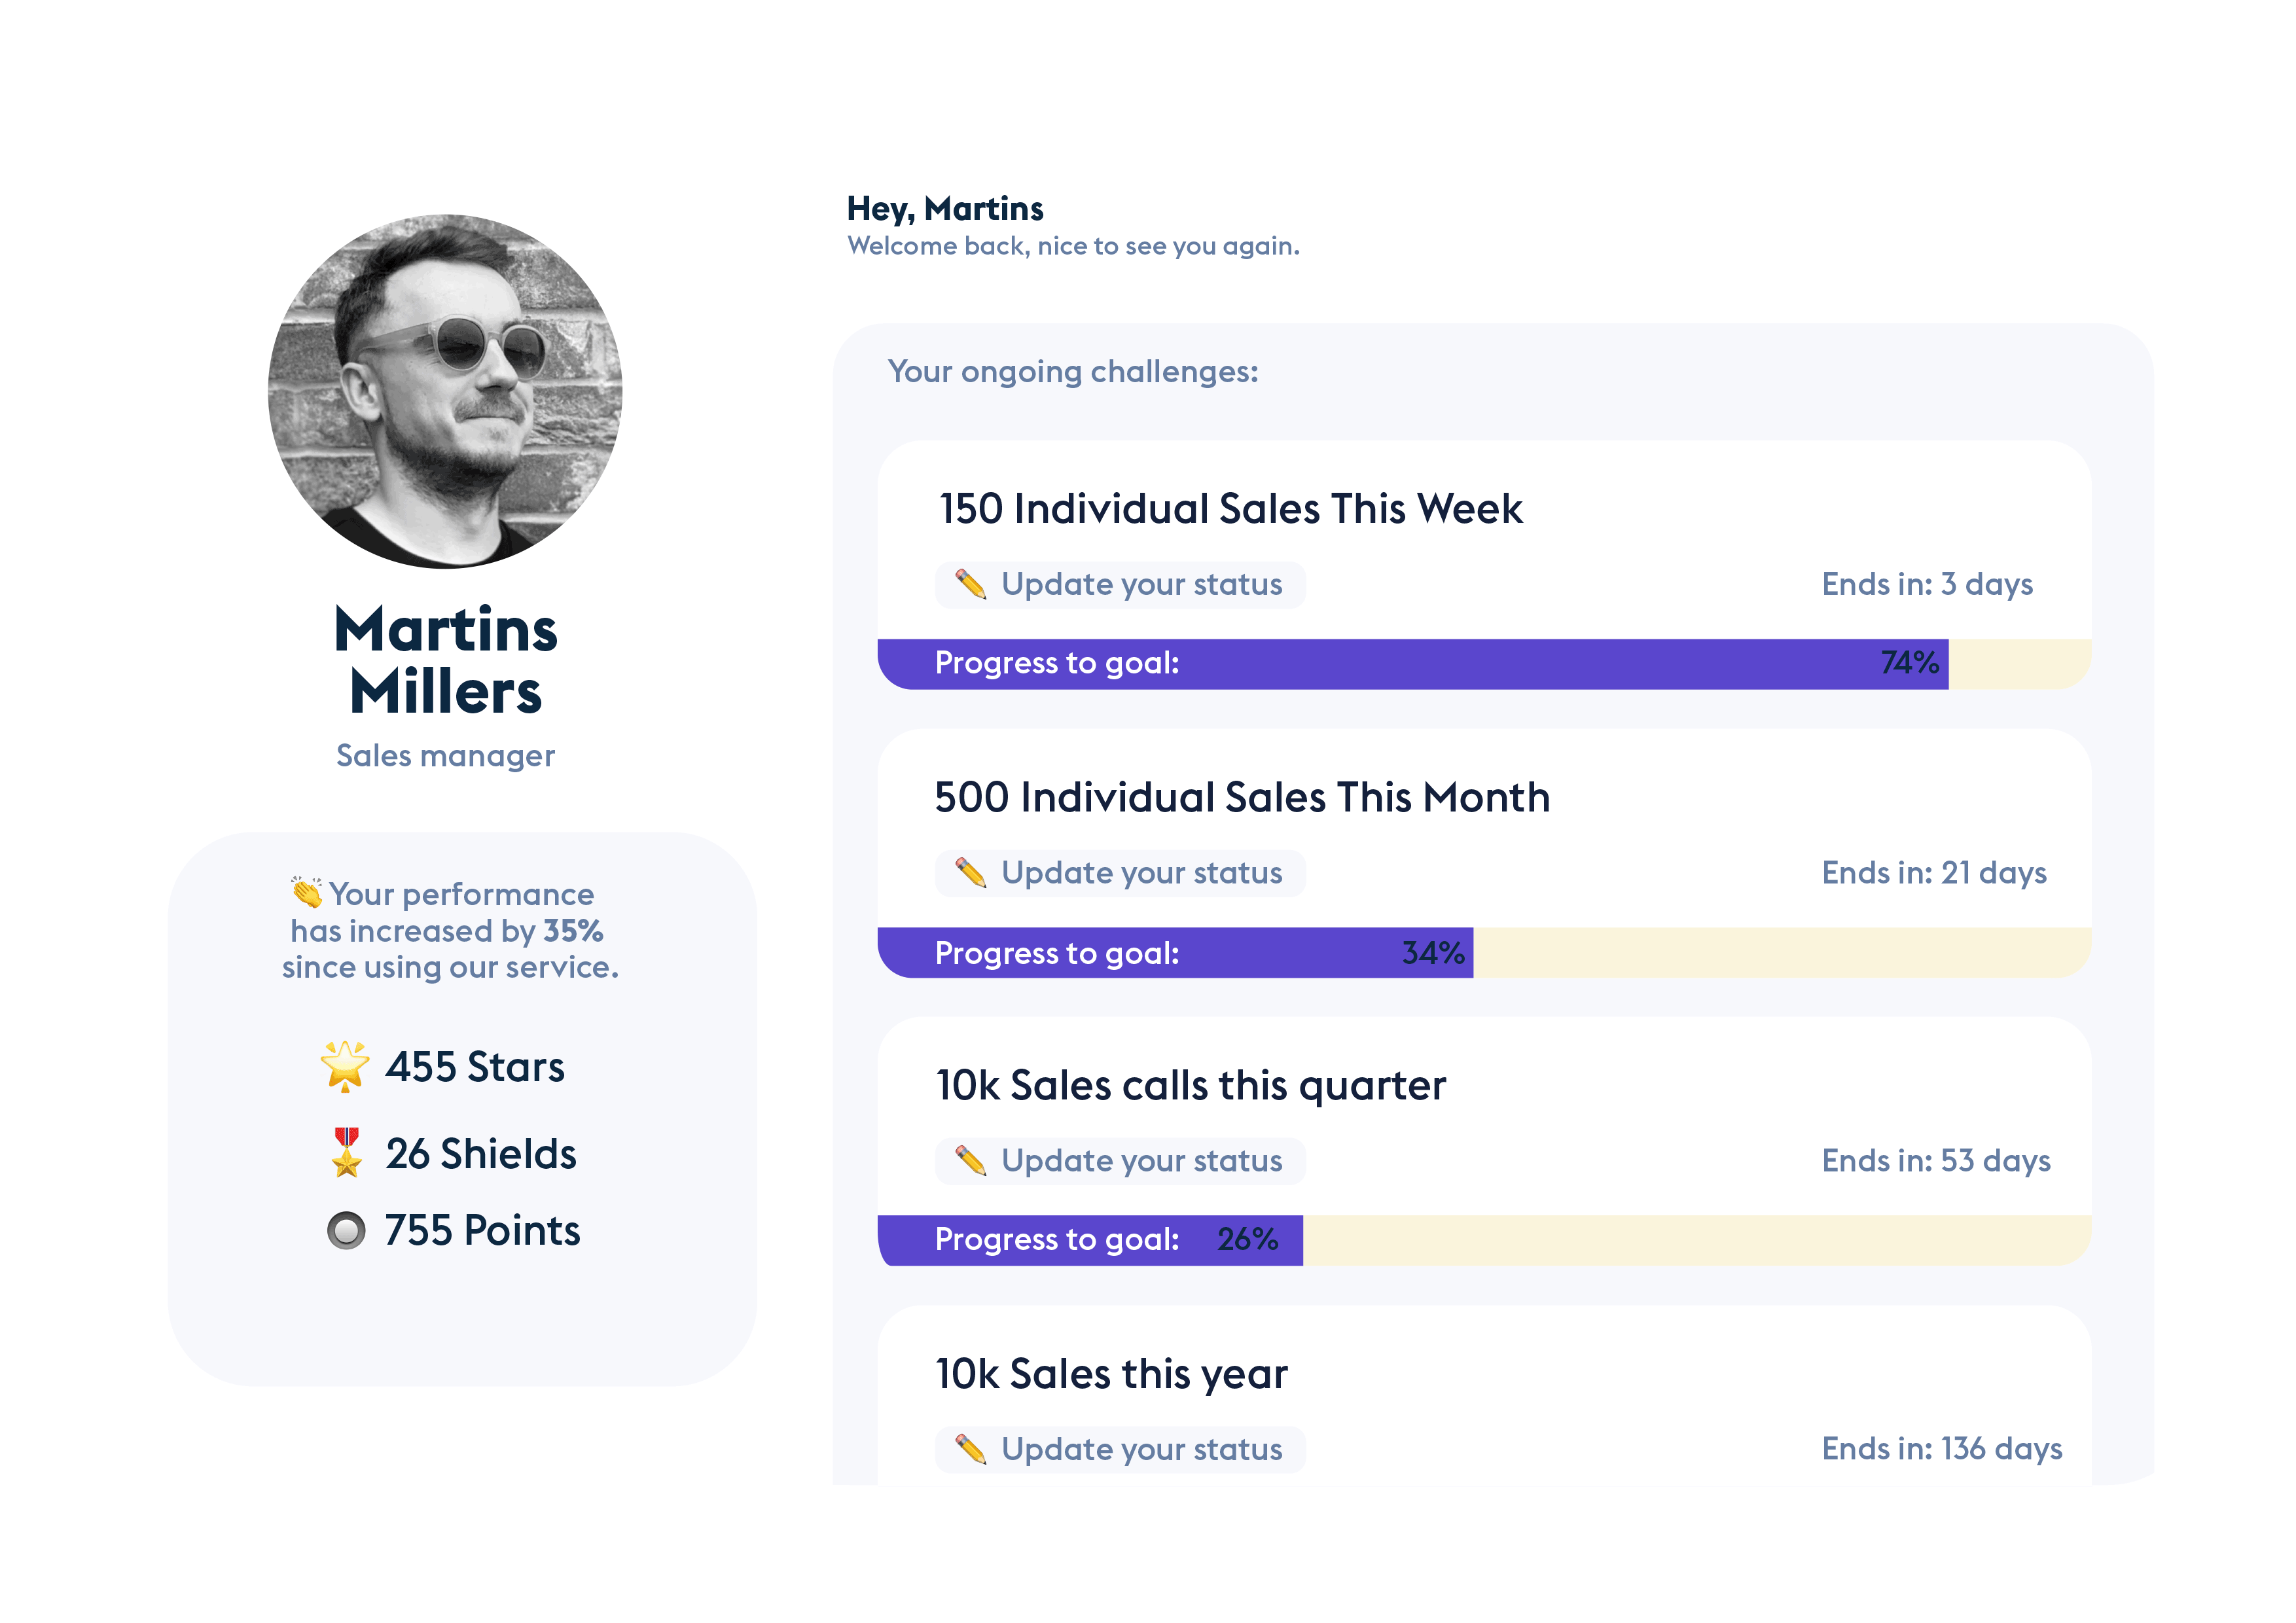Open the 150 Individual Sales This Week challenge

coord(1230,509)
